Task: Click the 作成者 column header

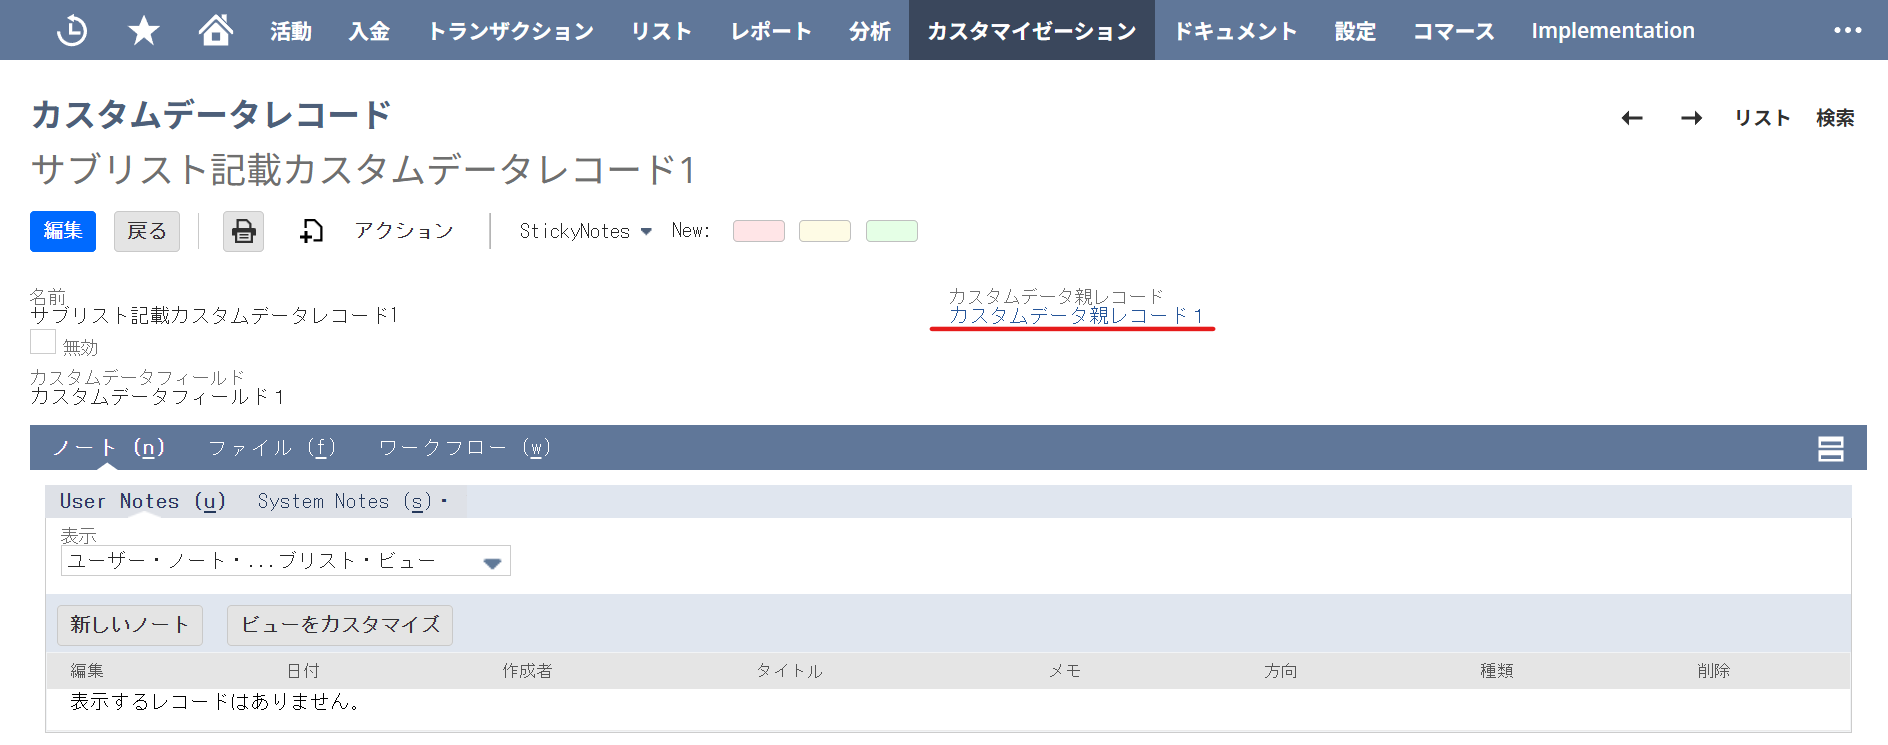Action: coord(527,671)
